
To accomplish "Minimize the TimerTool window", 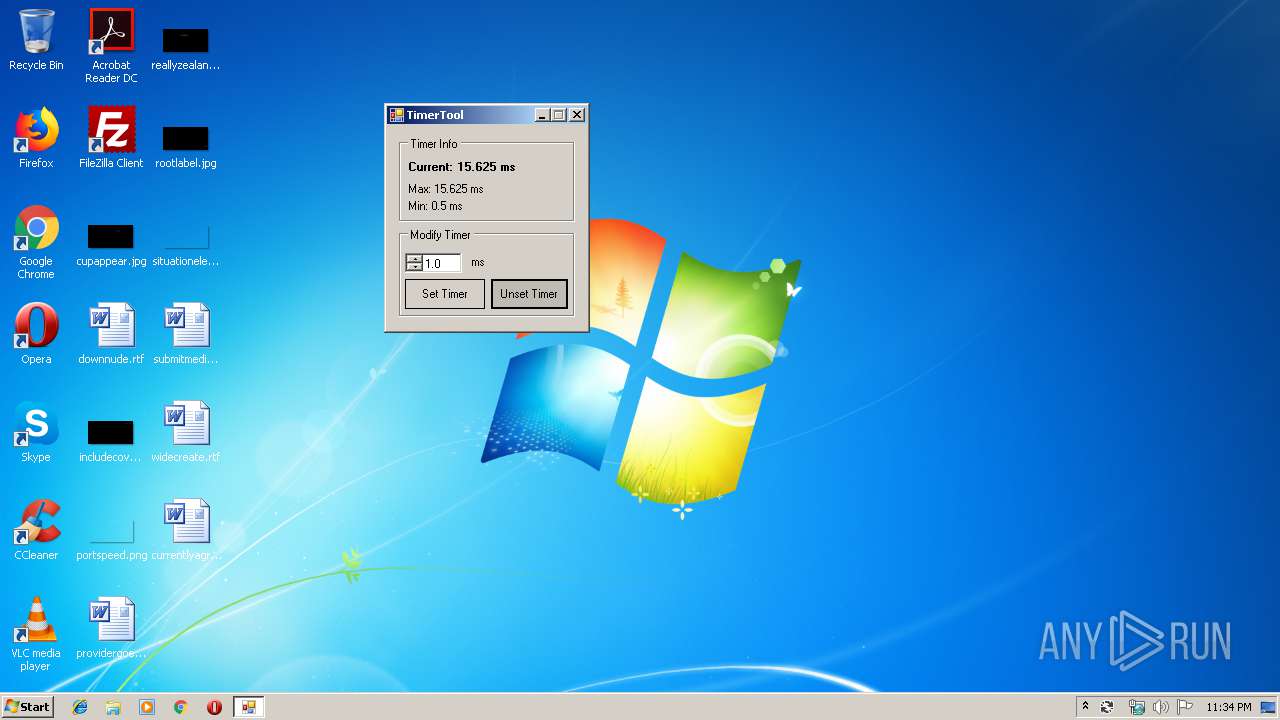I will [x=542, y=115].
